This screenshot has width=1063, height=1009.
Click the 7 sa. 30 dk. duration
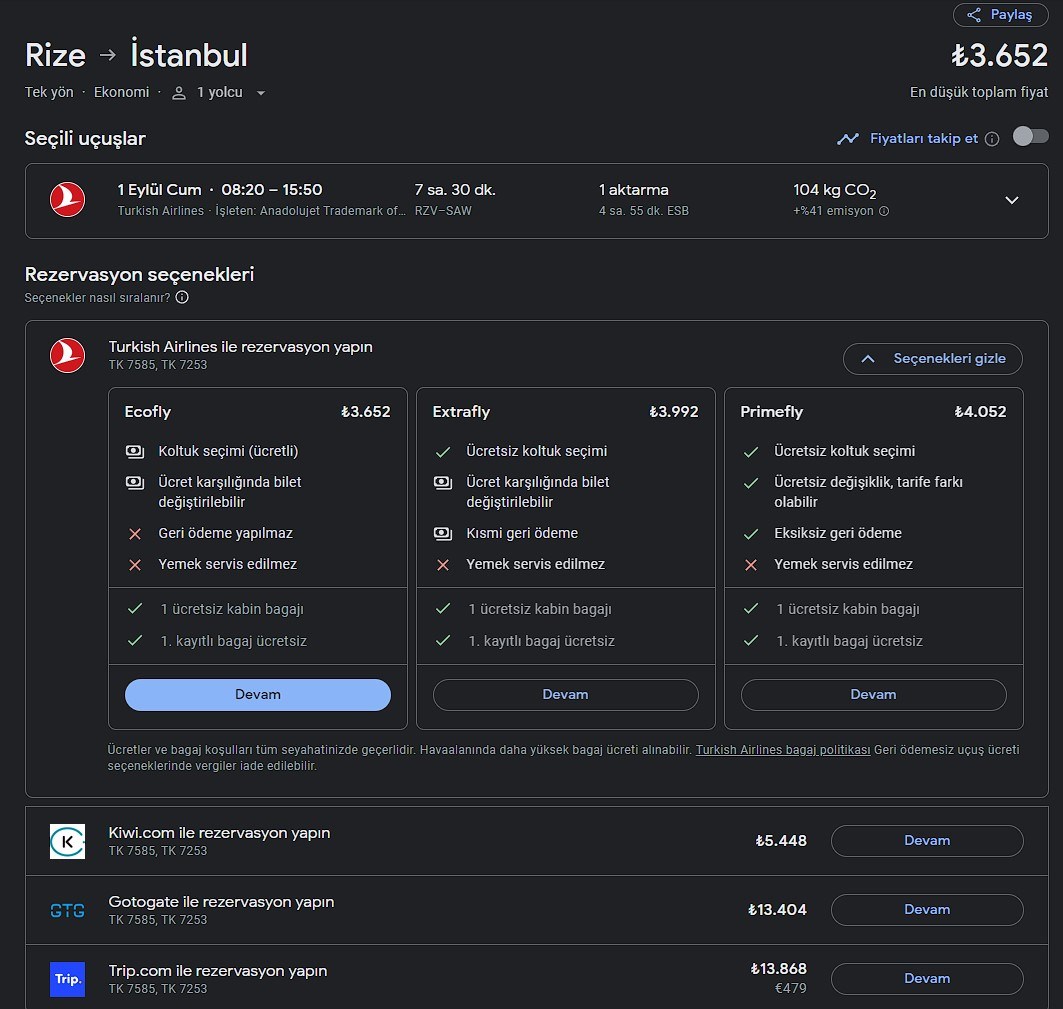(x=455, y=191)
